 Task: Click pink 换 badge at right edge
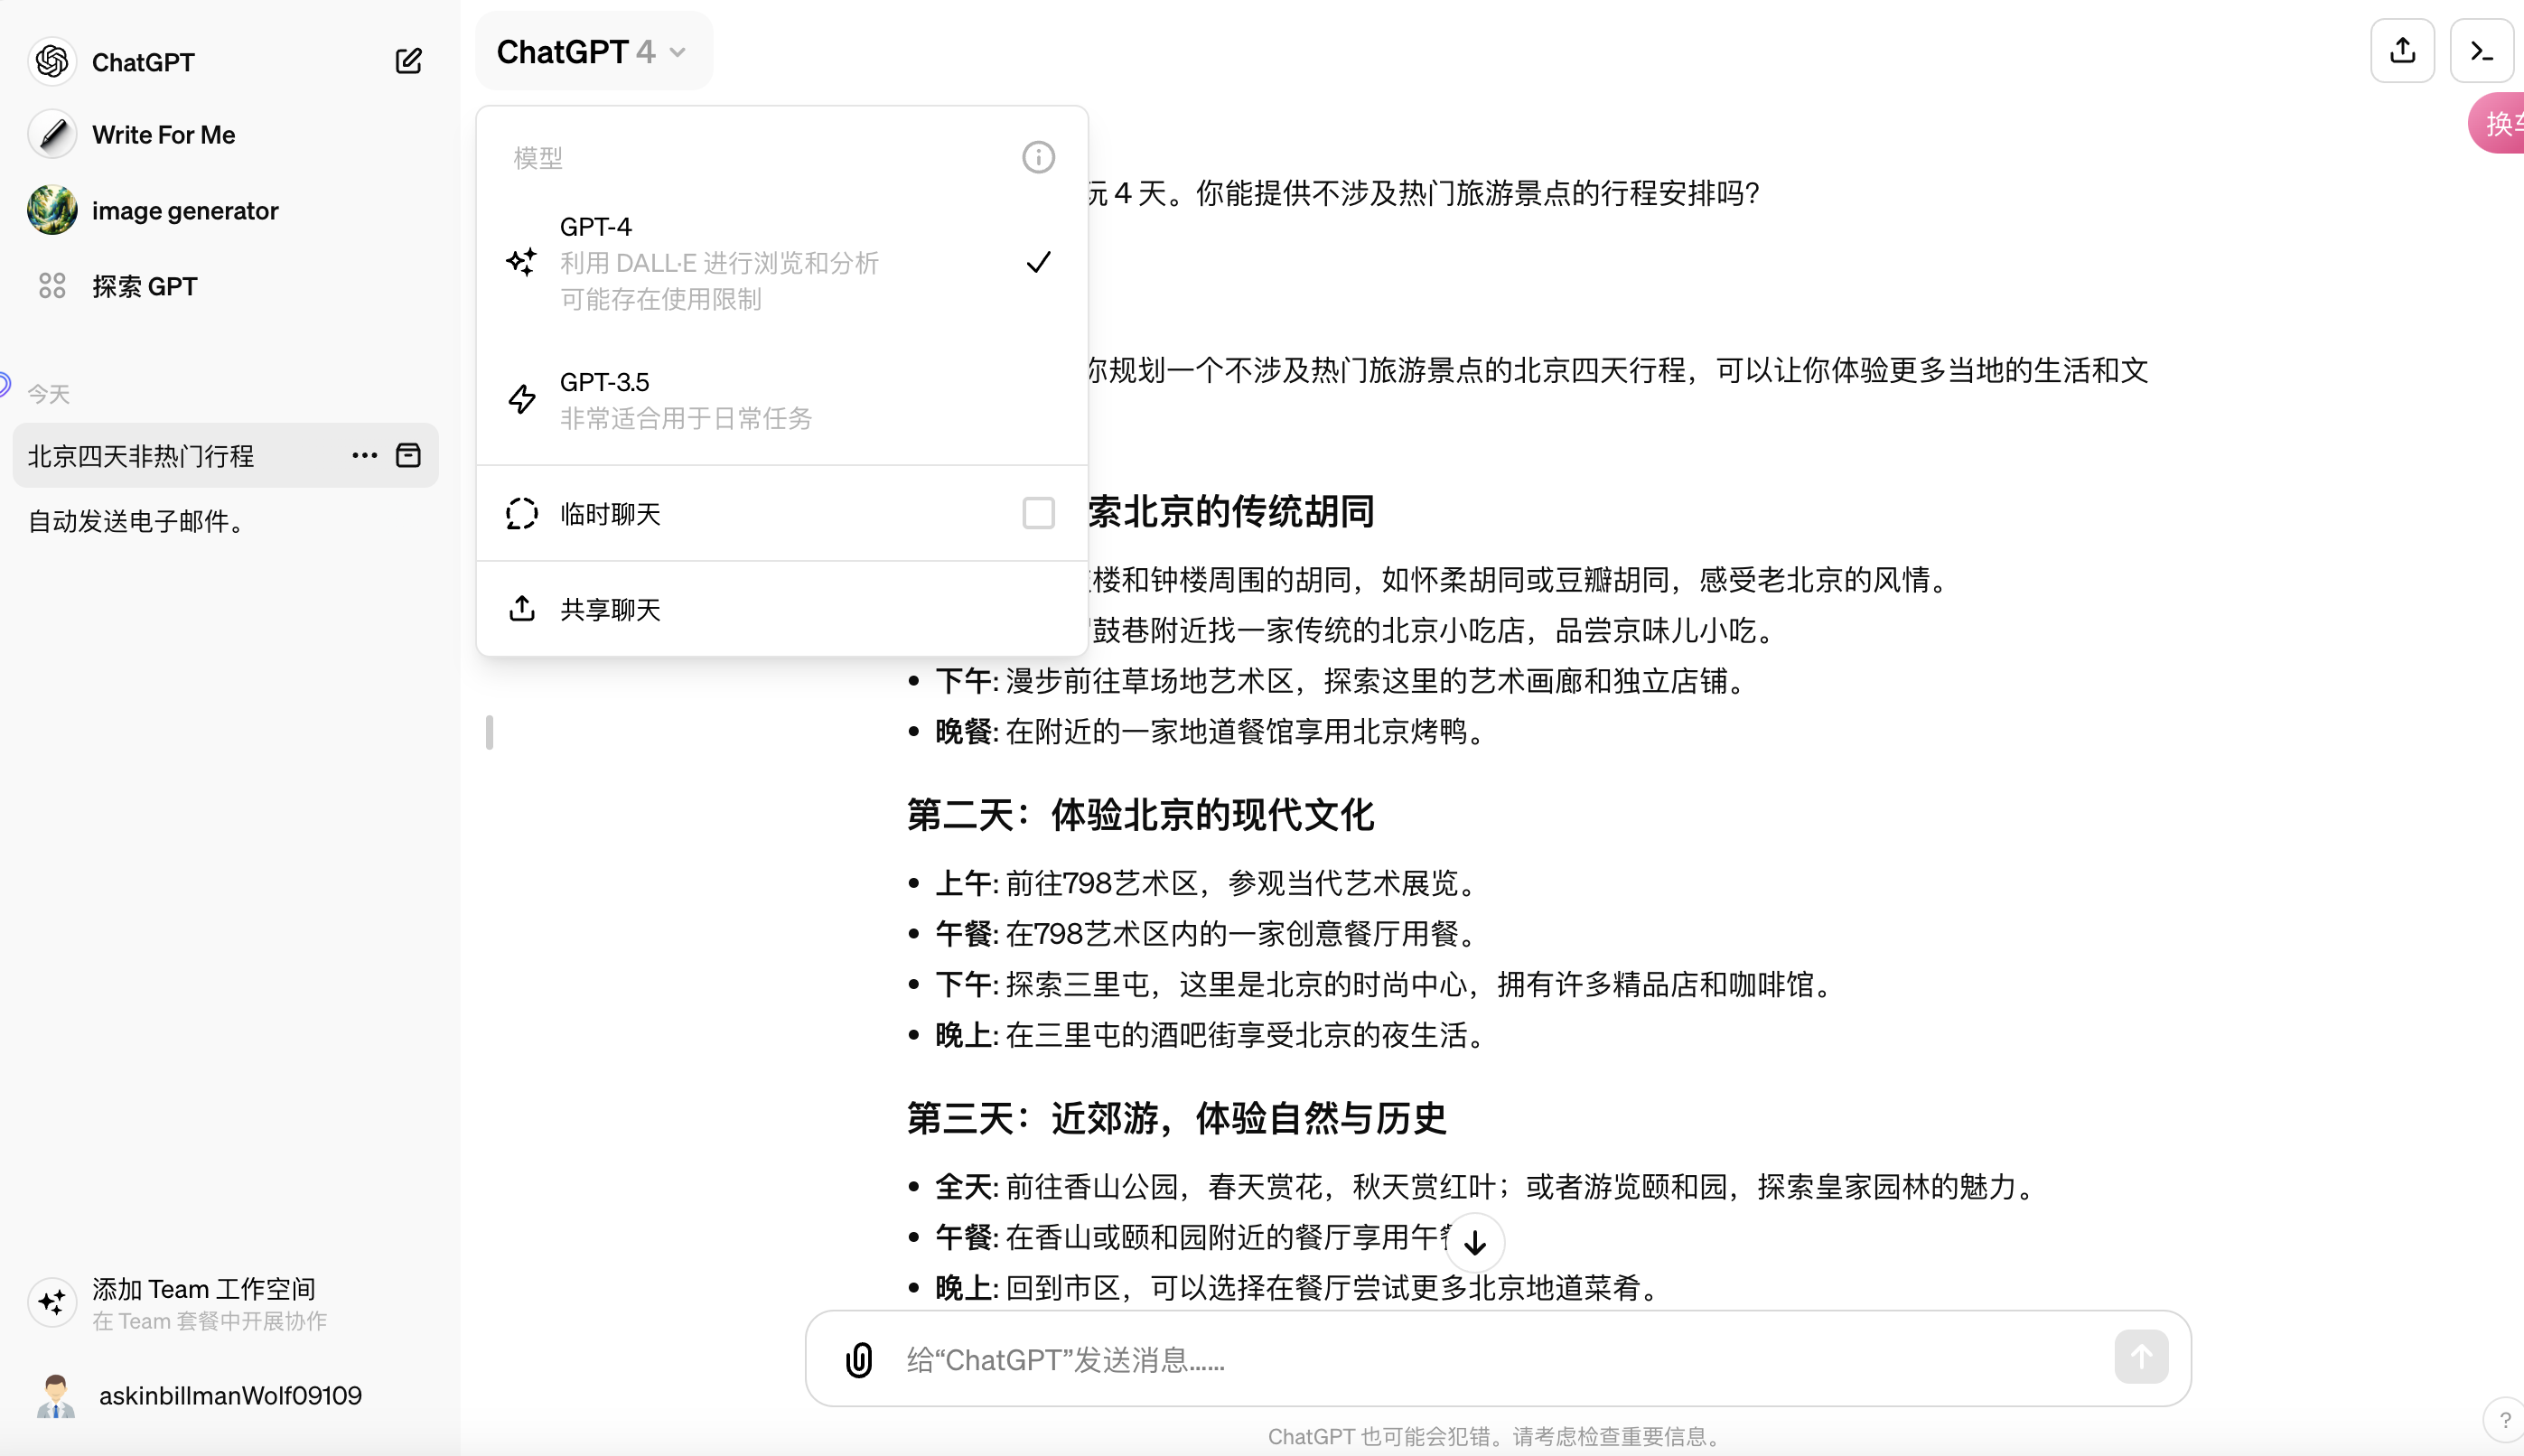click(x=2497, y=123)
